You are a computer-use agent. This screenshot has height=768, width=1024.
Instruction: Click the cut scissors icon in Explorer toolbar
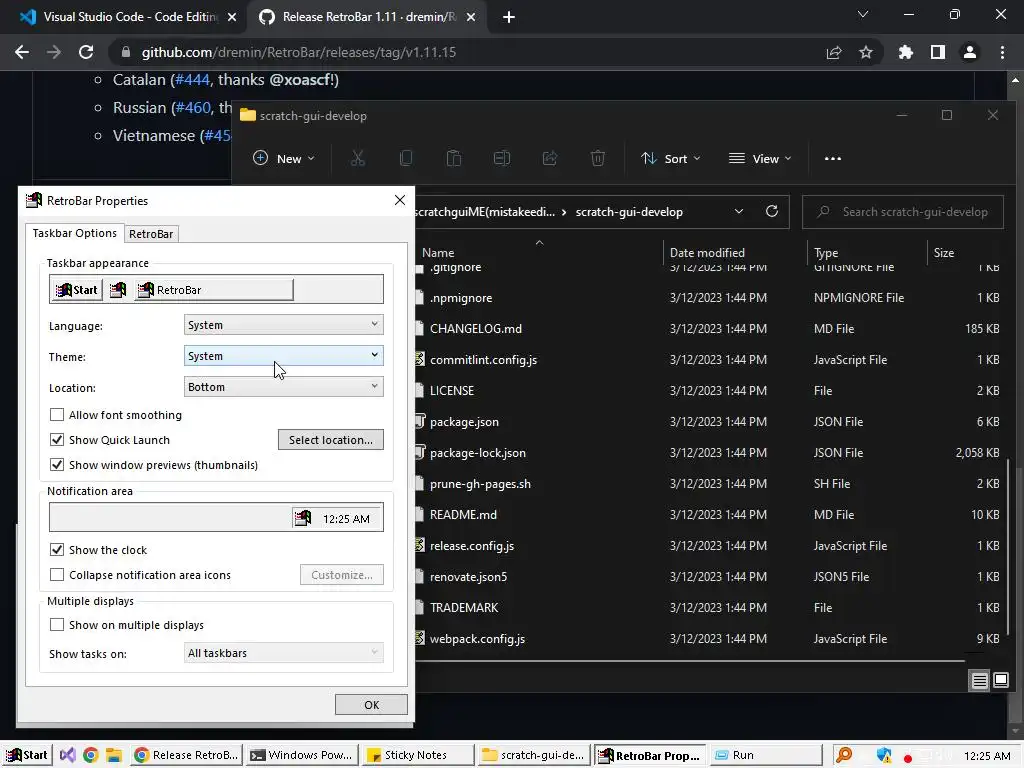tap(357, 158)
